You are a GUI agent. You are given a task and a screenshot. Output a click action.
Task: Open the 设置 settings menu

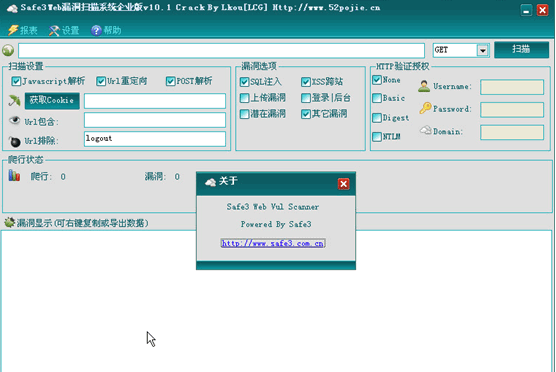64,30
